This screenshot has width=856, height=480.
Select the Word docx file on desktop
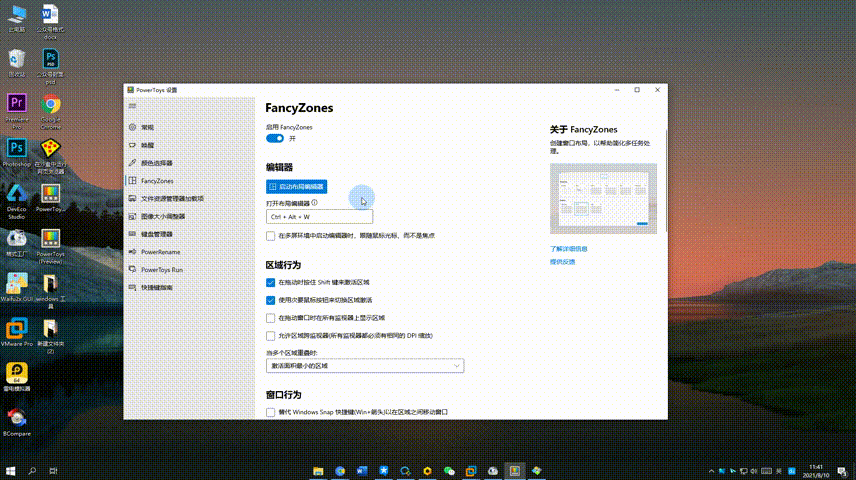(50, 22)
